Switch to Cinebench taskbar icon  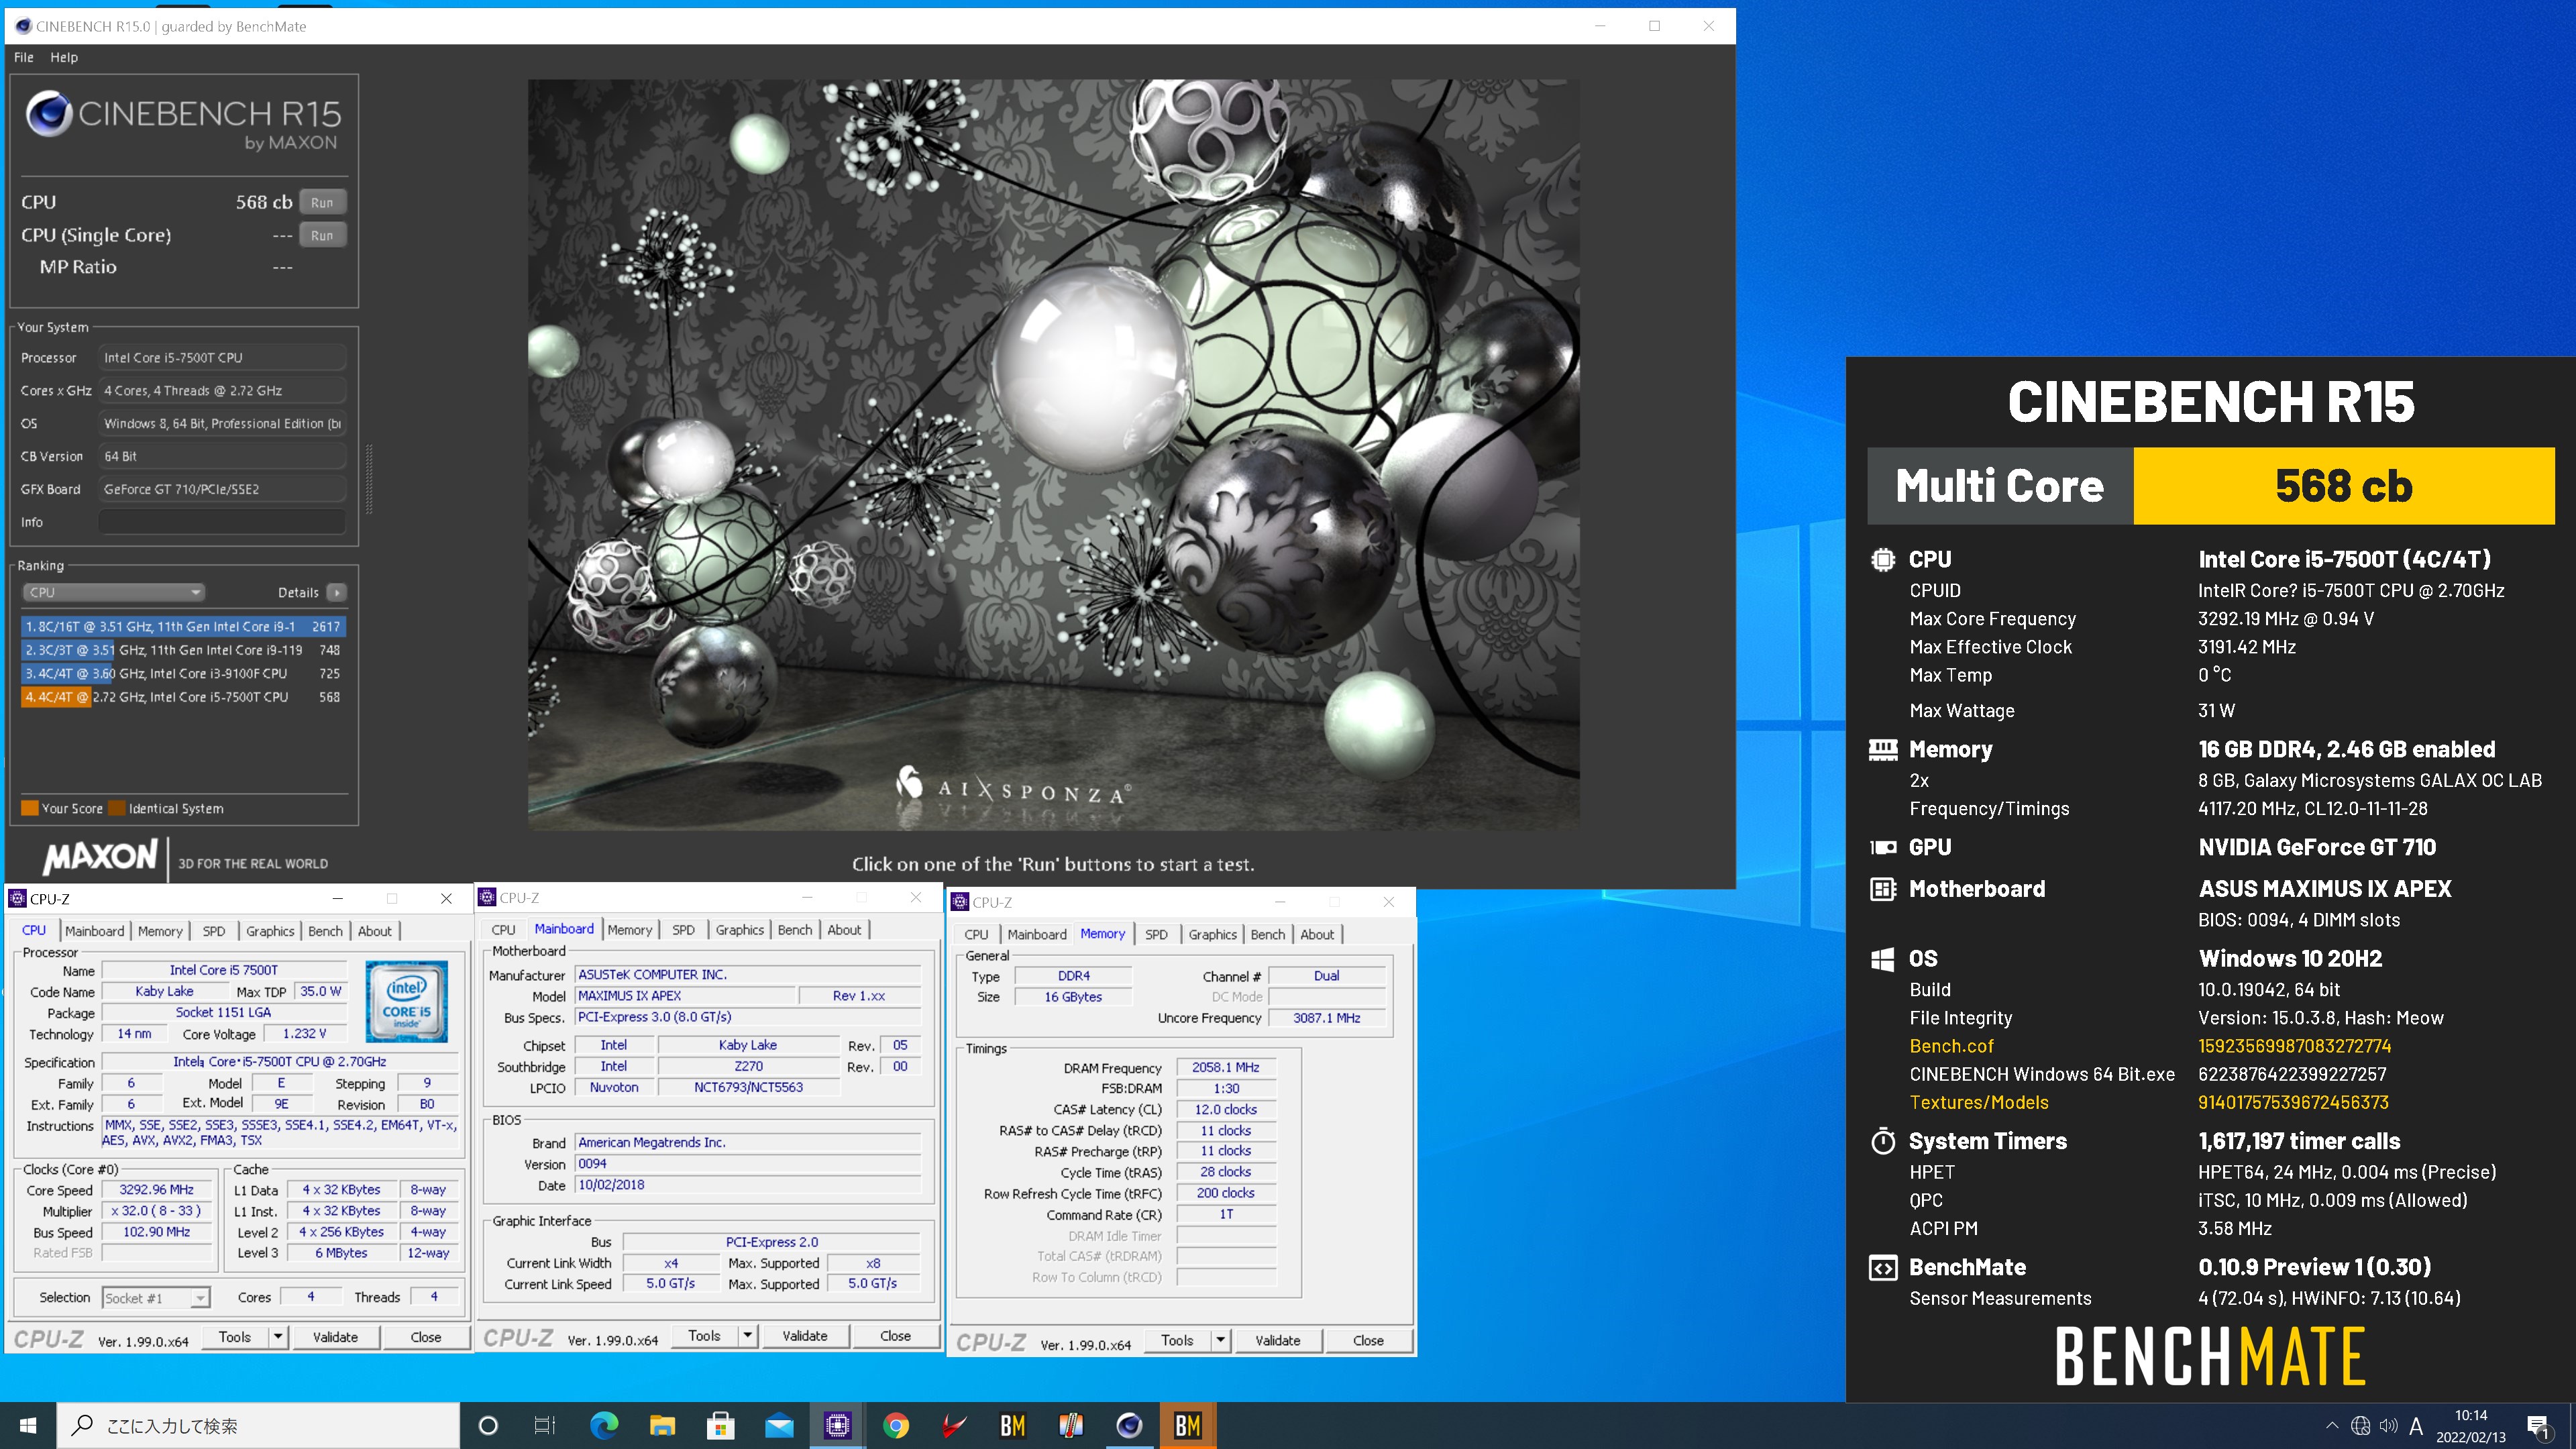[x=1129, y=1425]
